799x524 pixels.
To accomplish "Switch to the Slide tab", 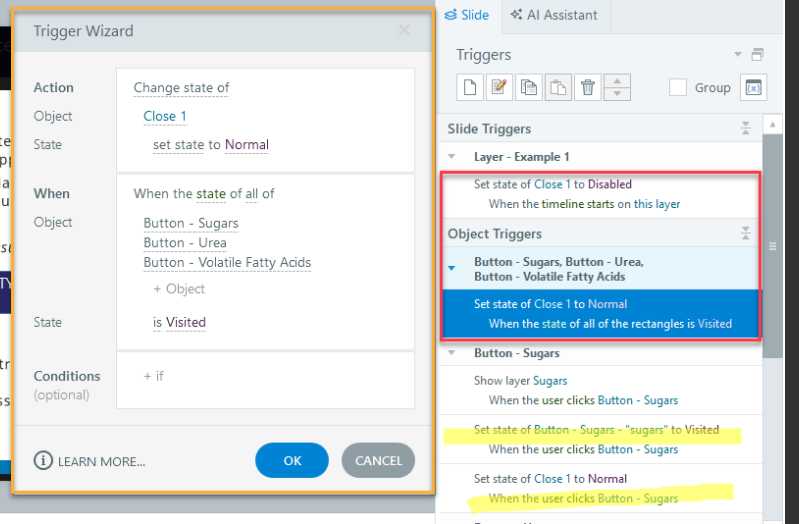I will [467, 15].
